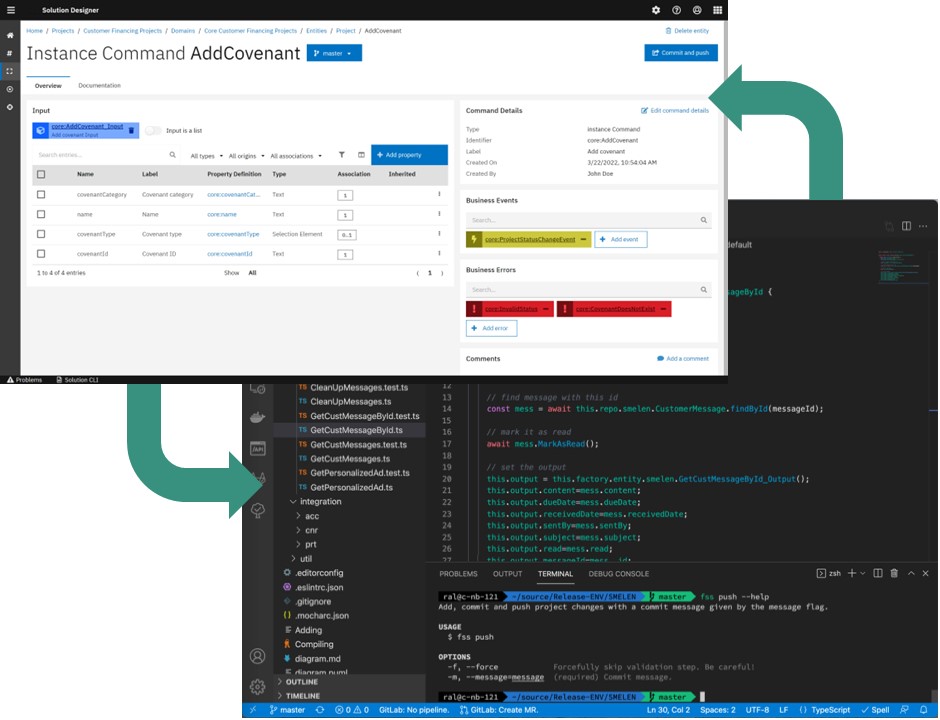
Task: Open the application switcher grid icon
Action: [x=718, y=10]
